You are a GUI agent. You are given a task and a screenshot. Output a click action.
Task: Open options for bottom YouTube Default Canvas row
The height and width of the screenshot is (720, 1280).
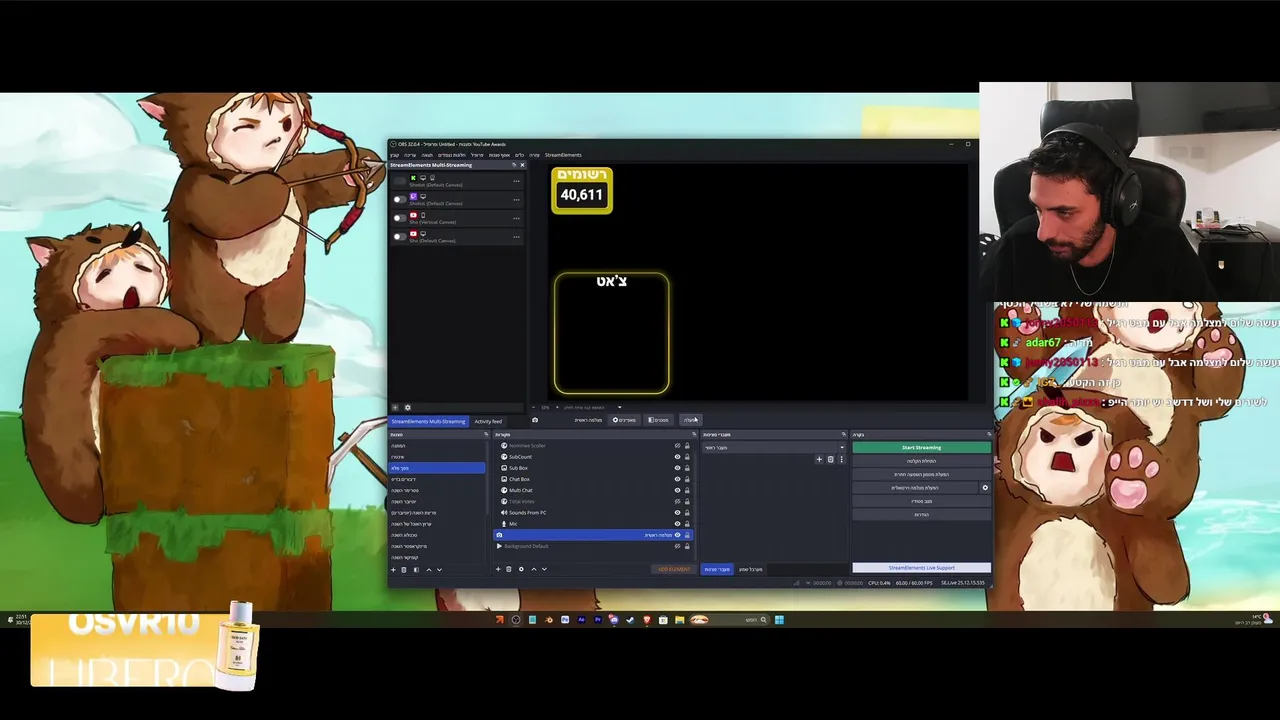click(516, 237)
